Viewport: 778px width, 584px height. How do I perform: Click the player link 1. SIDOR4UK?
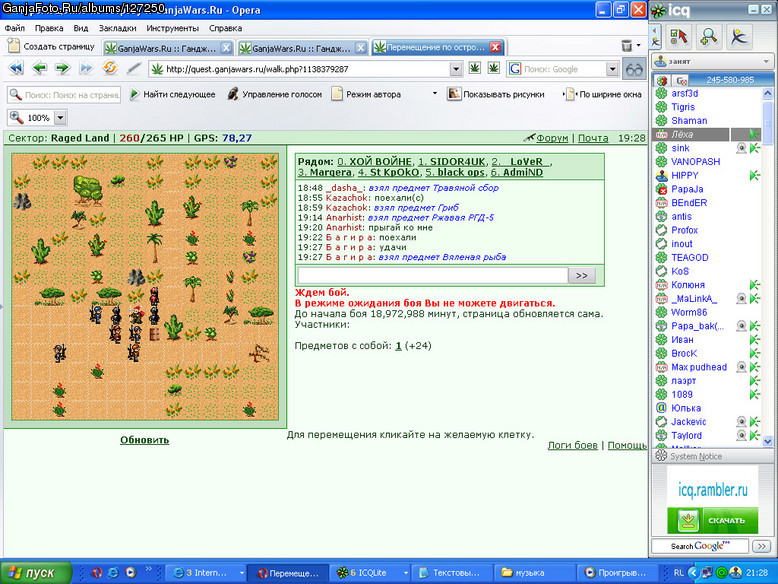[452, 162]
